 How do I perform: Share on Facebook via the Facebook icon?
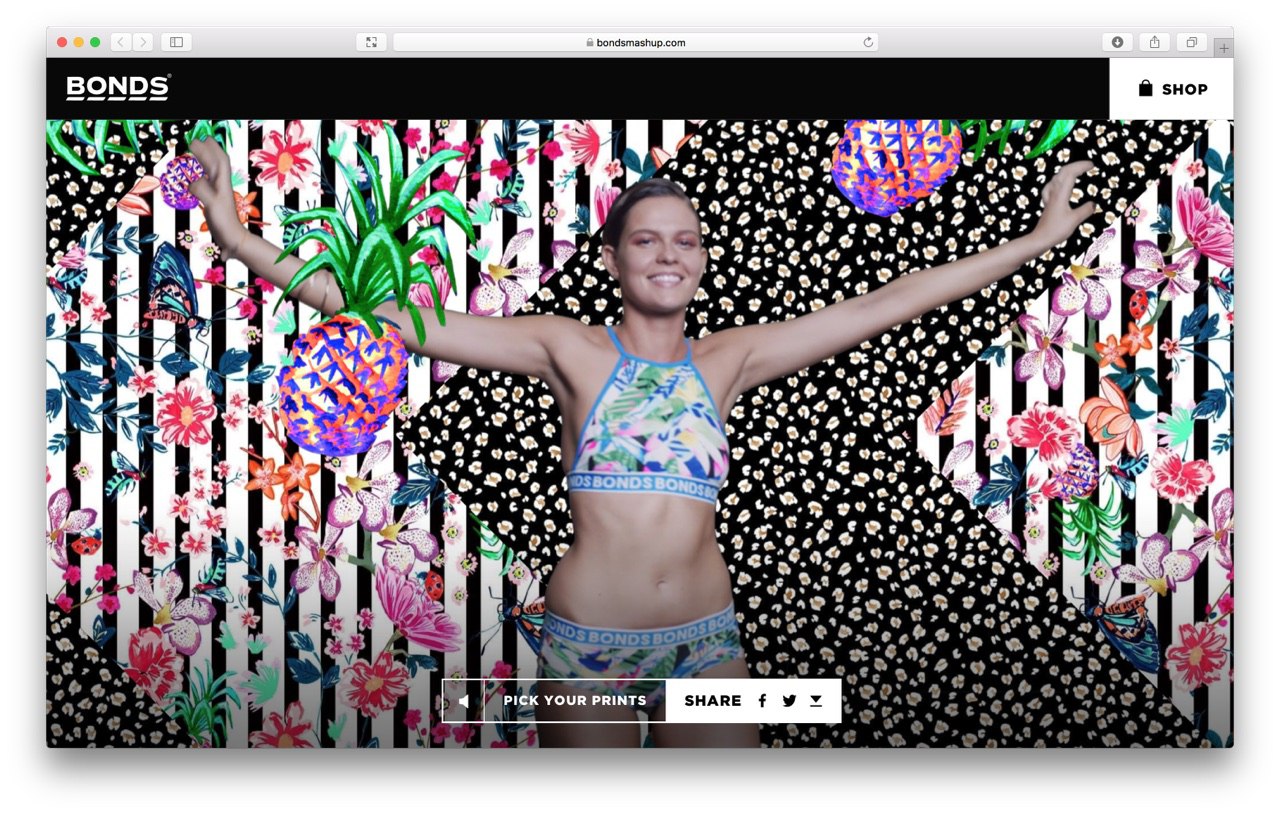coord(762,701)
